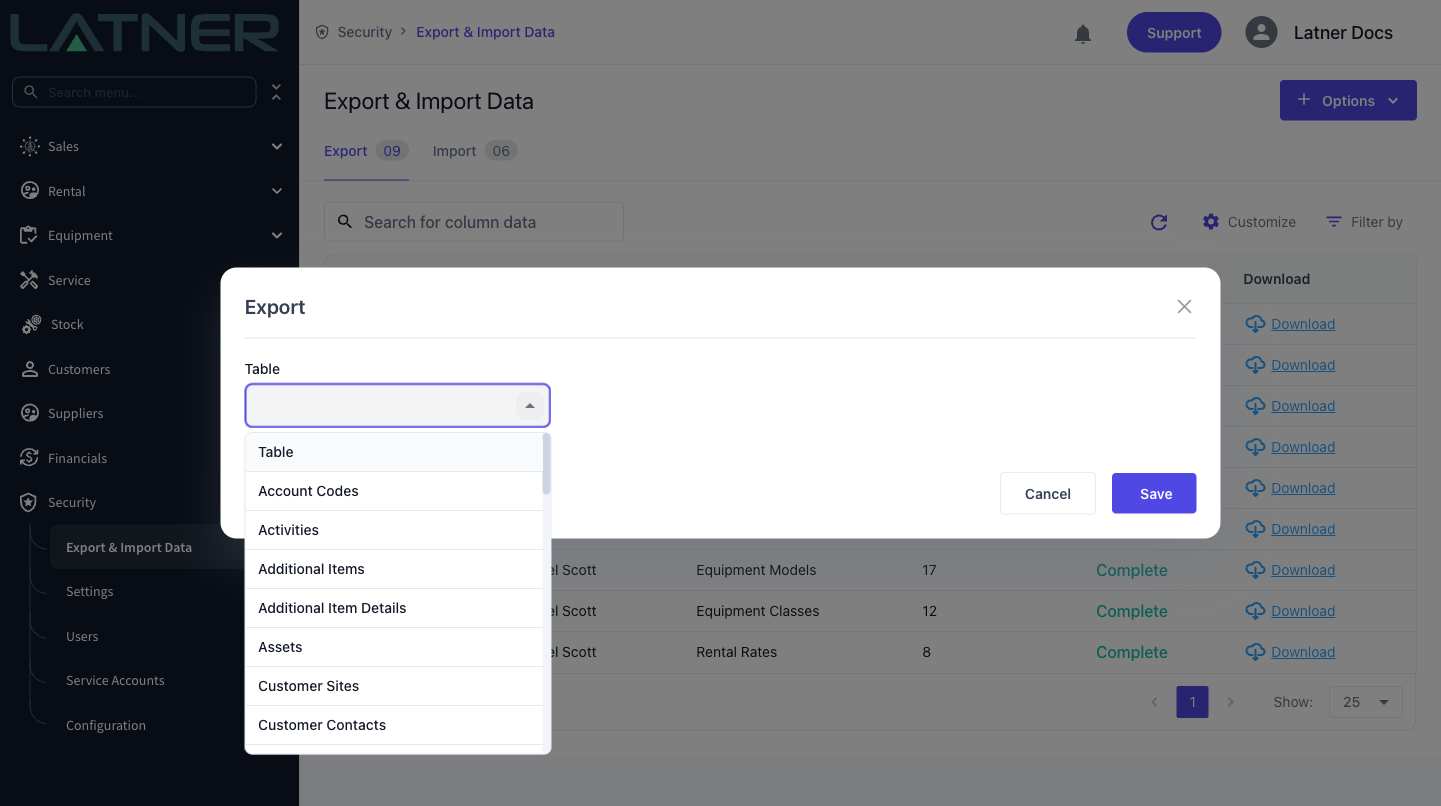Collapse sidebar menu with chevrons icon
Image resolution: width=1441 pixels, height=806 pixels.
click(x=277, y=92)
